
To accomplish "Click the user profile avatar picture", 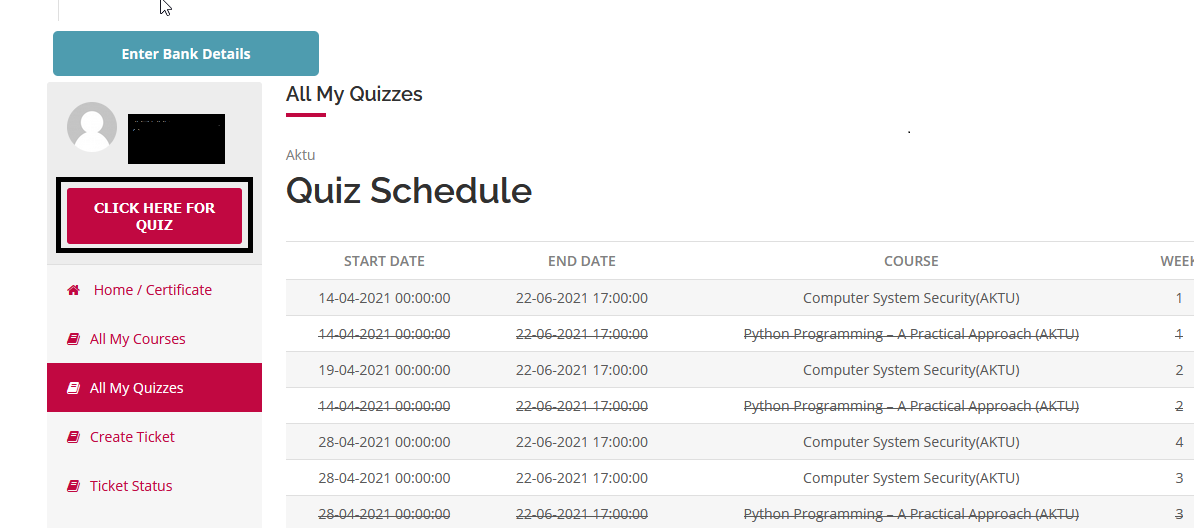I will coord(92,127).
